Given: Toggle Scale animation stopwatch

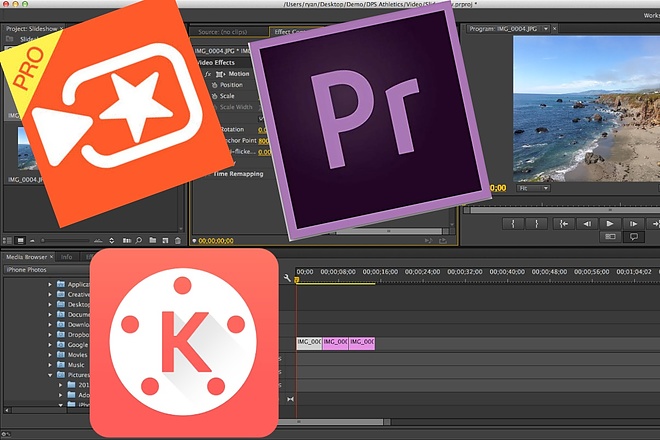Looking at the screenshot, I should pos(215,96).
